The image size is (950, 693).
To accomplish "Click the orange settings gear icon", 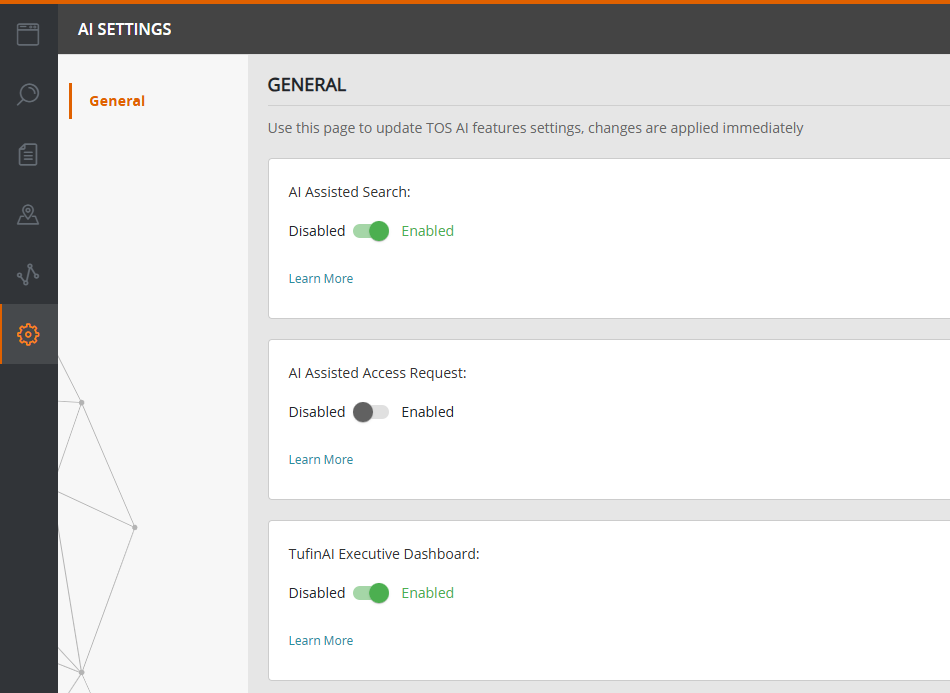I will 28,334.
